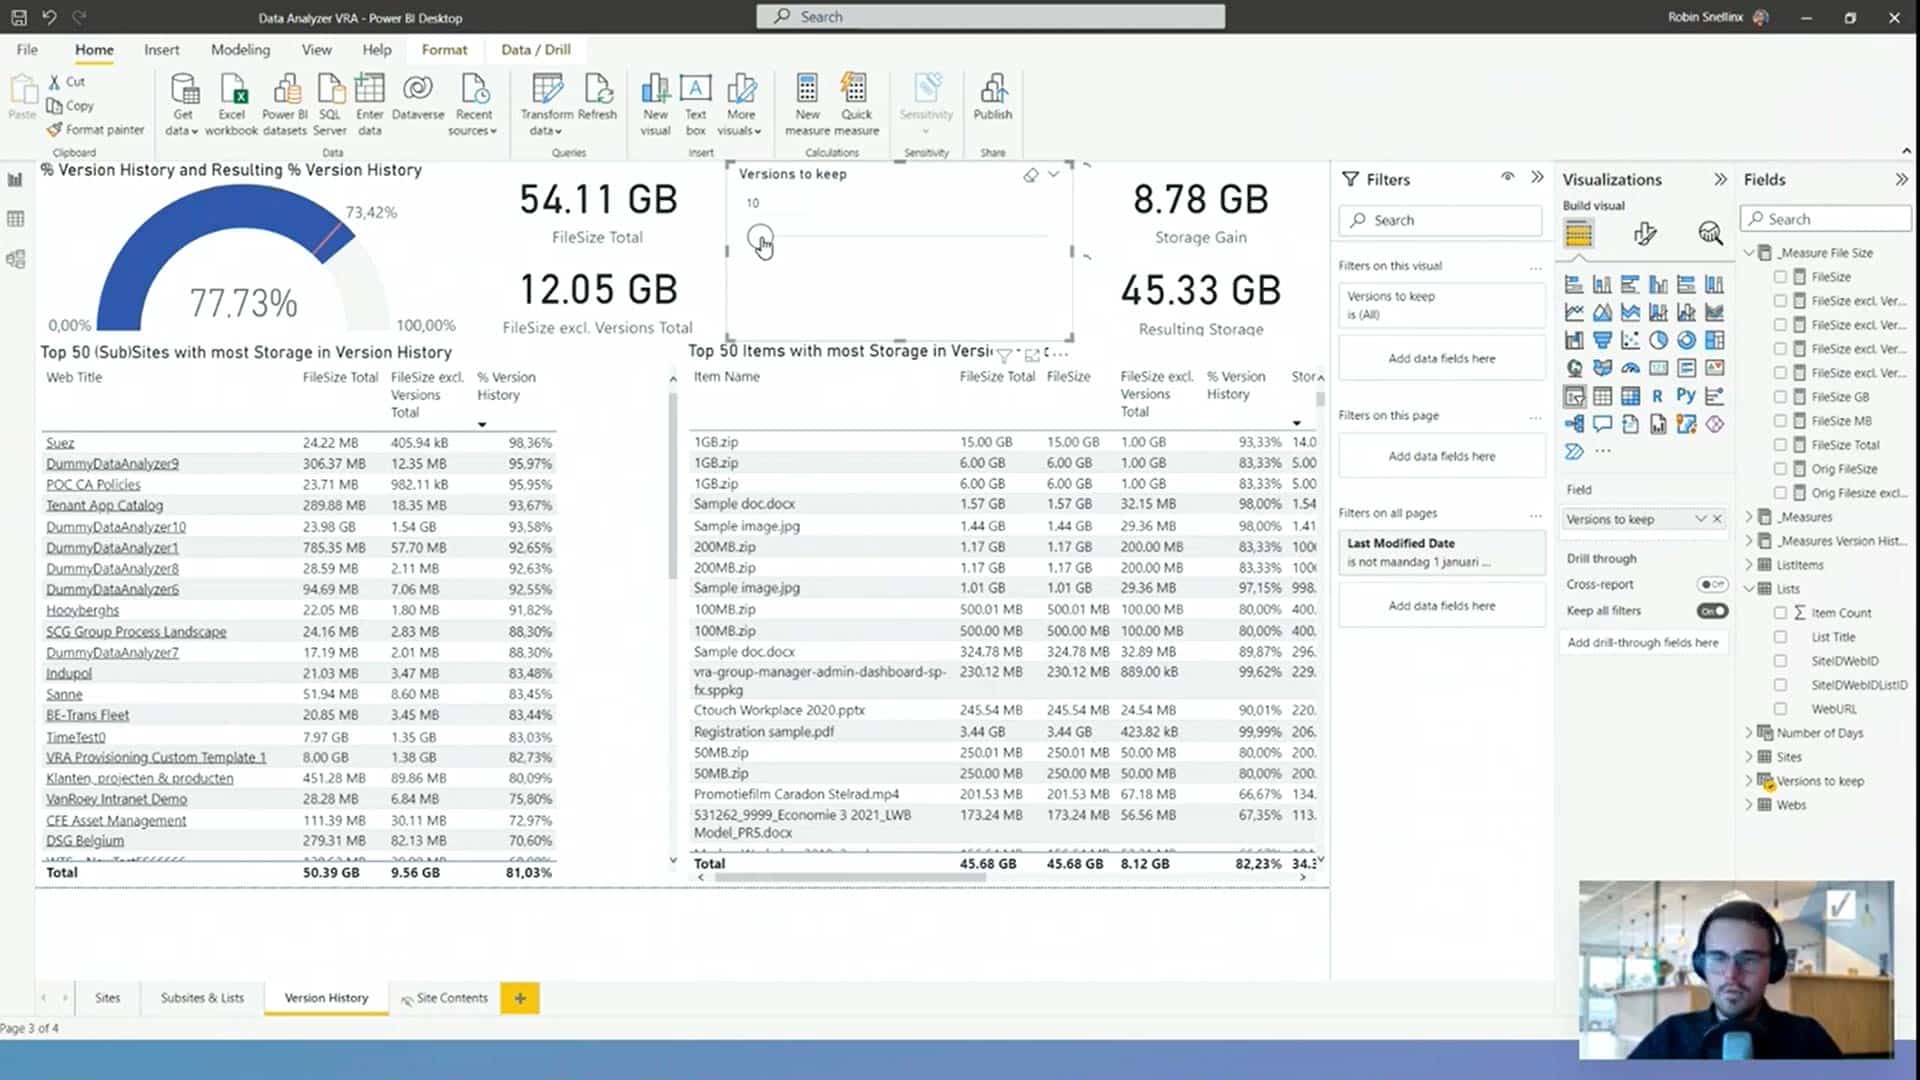
Task: Switch to the Model view in left sidebar
Action: (15, 259)
